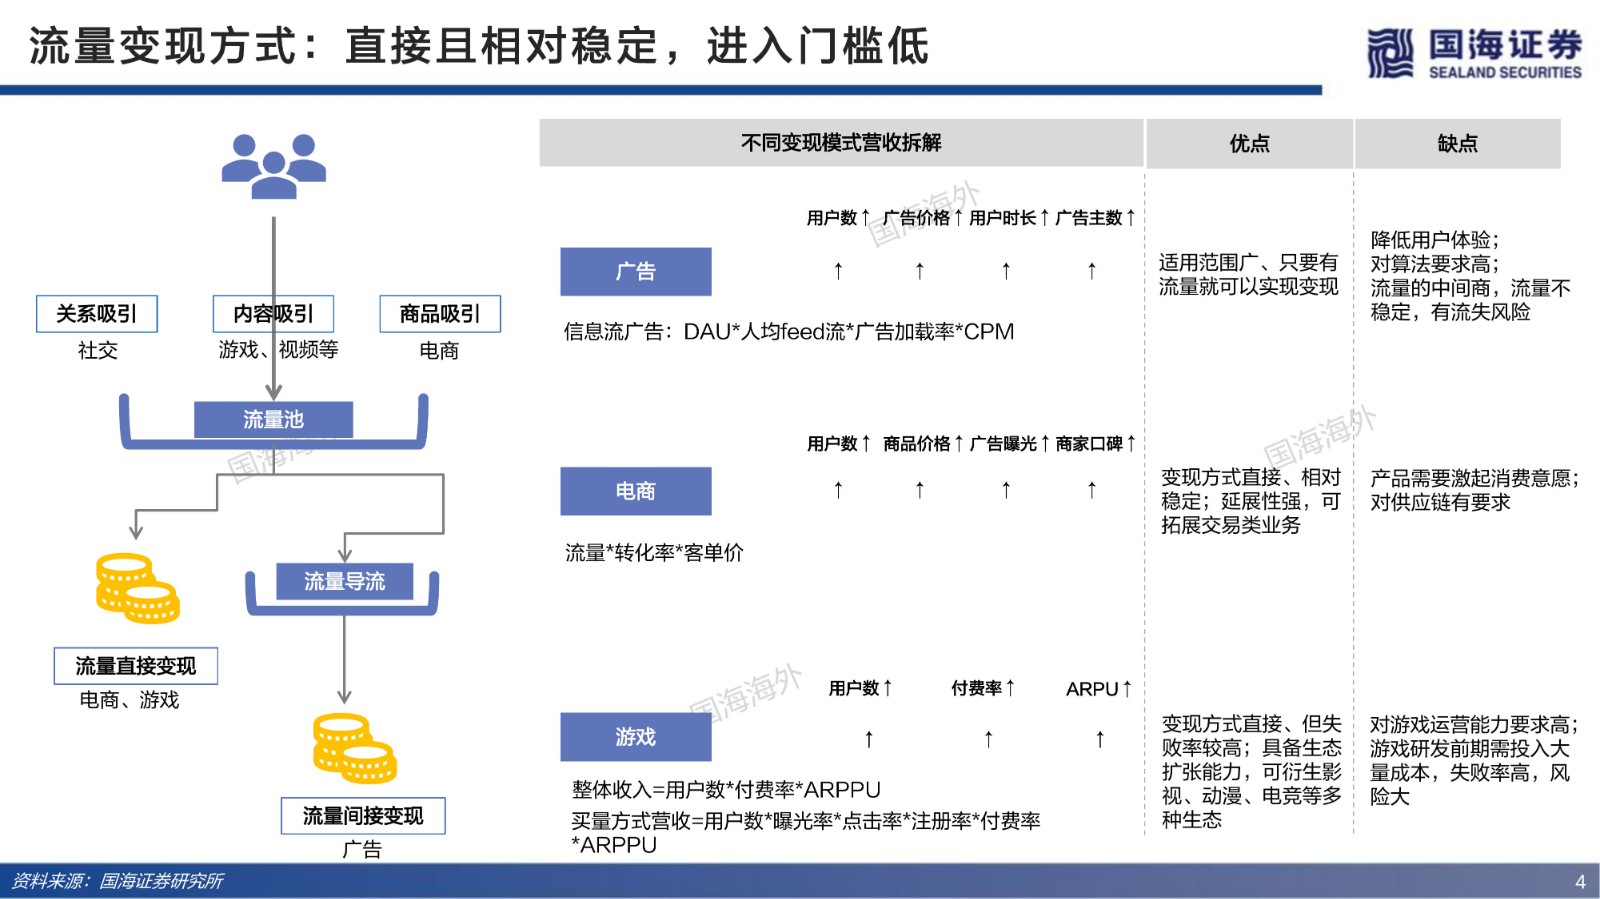Click the 缺点 column header

click(x=1457, y=143)
